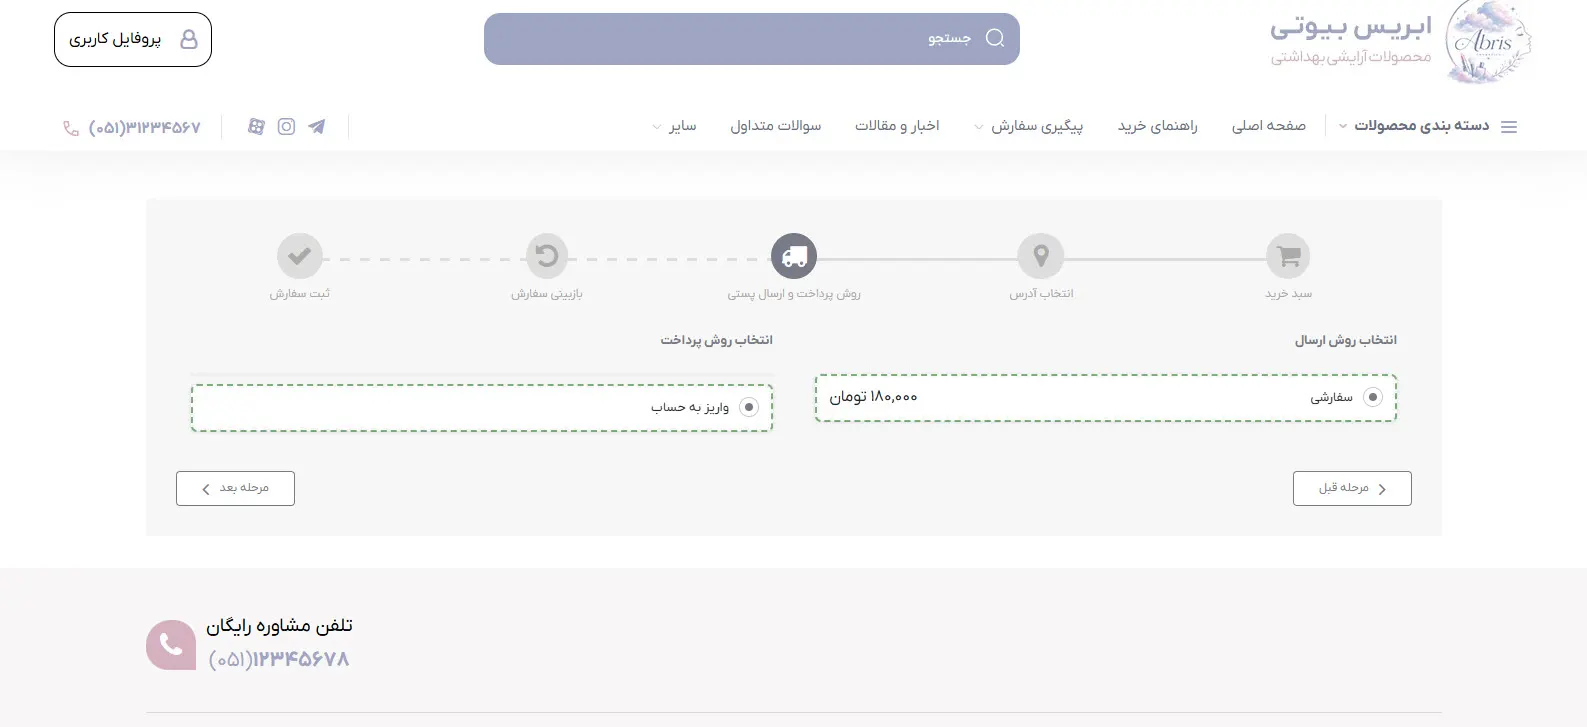The width and height of the screenshot is (1587, 727).
Task: Open the سوالات متداول menu item
Action: [x=775, y=126]
